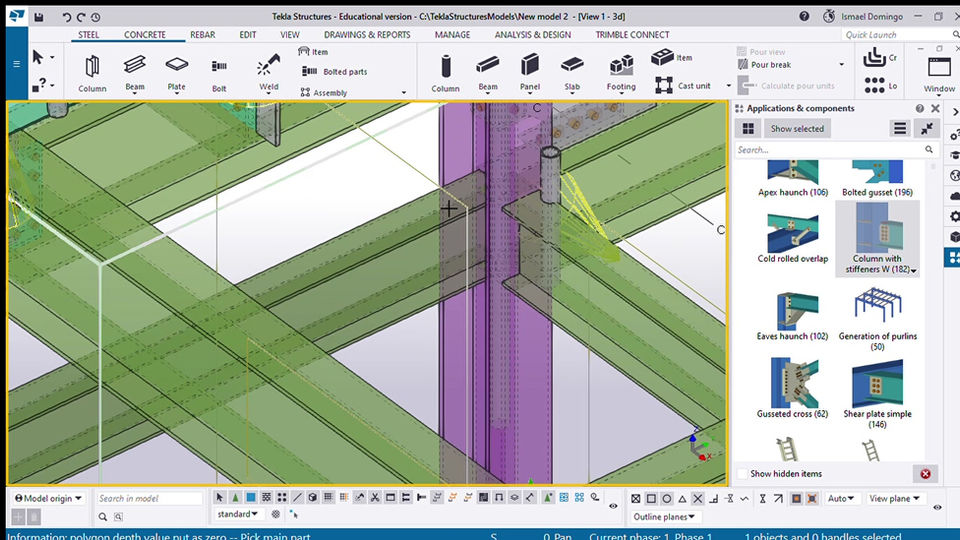Click the concrete Item tool
This screenshot has height=540, width=960.
(x=672, y=58)
